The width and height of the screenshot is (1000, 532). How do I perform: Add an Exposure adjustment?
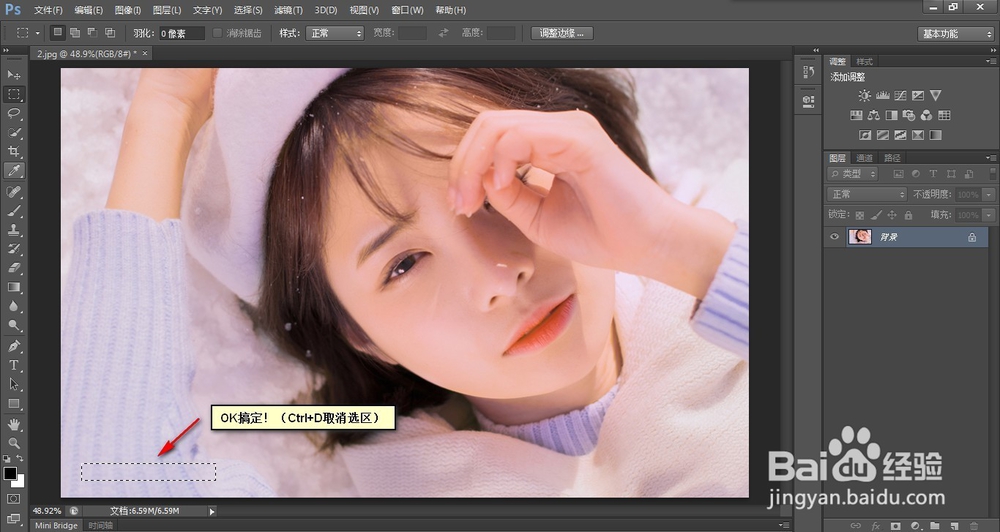pos(918,96)
